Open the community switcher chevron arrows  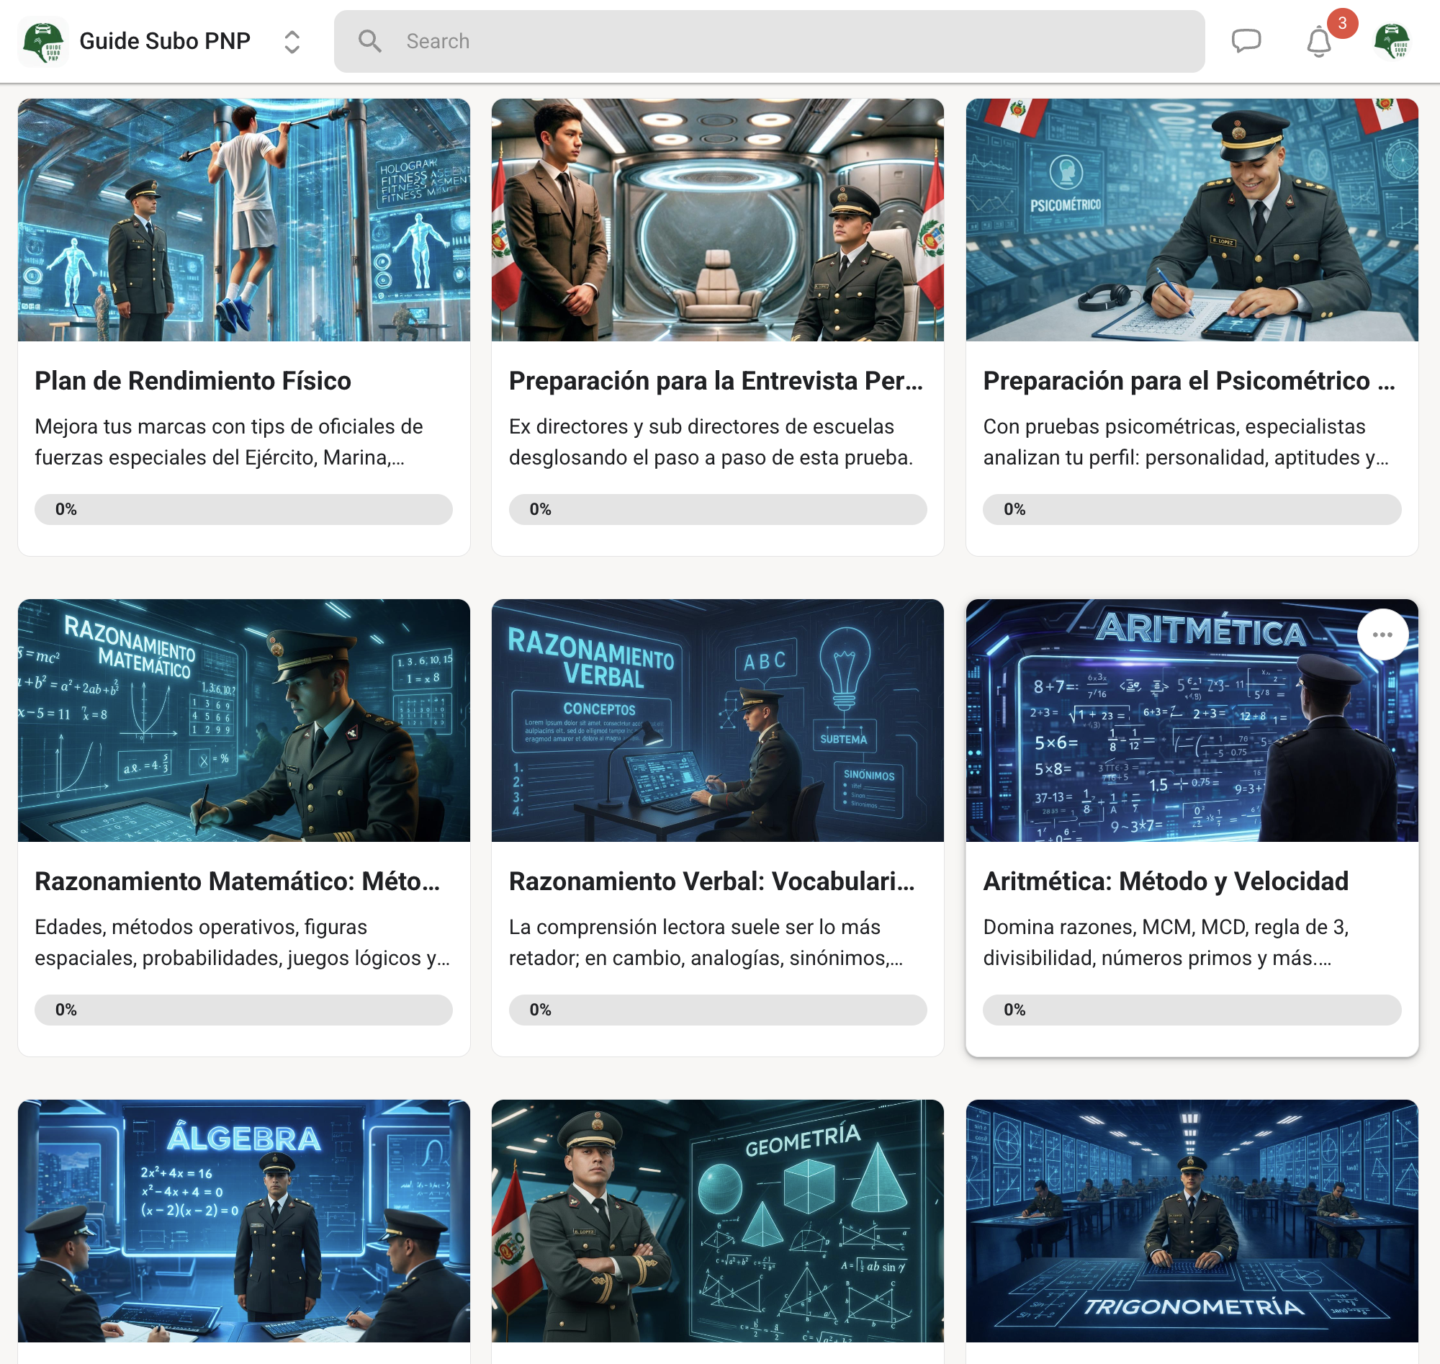292,41
